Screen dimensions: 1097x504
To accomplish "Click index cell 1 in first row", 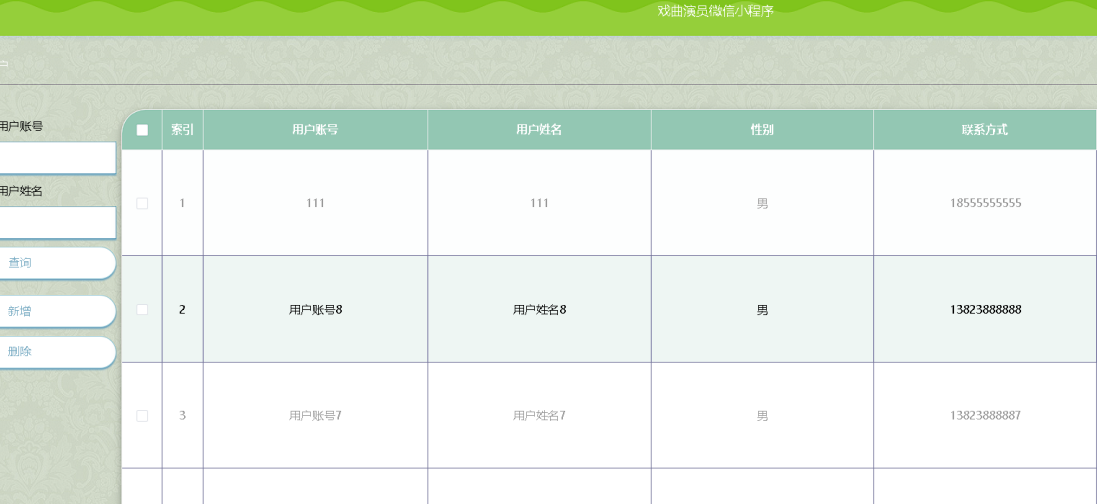I will pyautogui.click(x=183, y=203).
